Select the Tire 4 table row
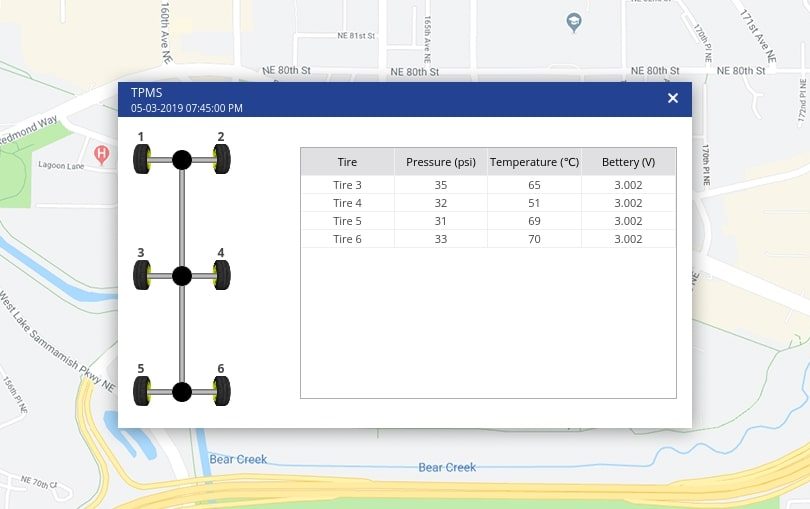This screenshot has width=810, height=509. pyautogui.click(x=488, y=203)
